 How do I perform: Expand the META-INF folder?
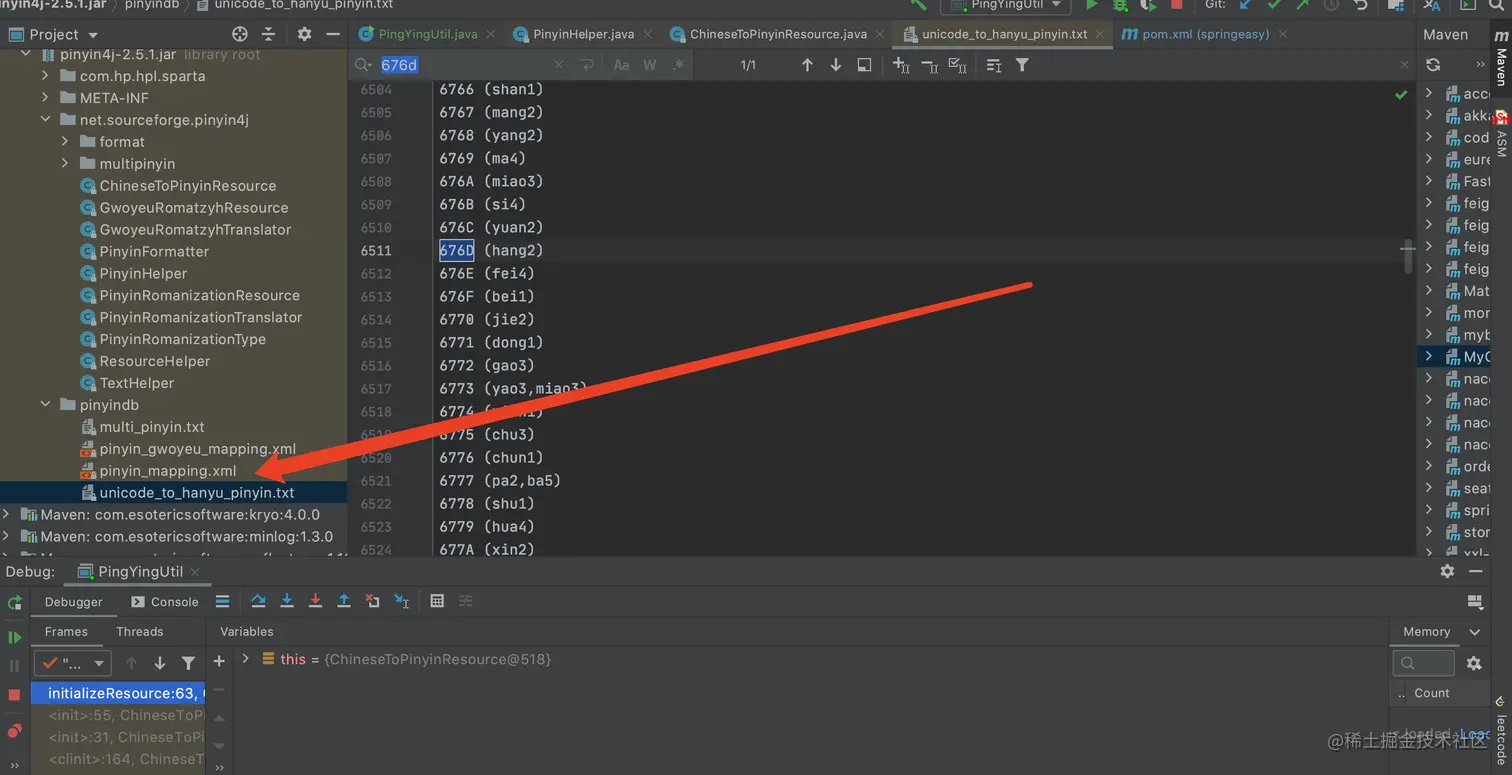tap(45, 98)
